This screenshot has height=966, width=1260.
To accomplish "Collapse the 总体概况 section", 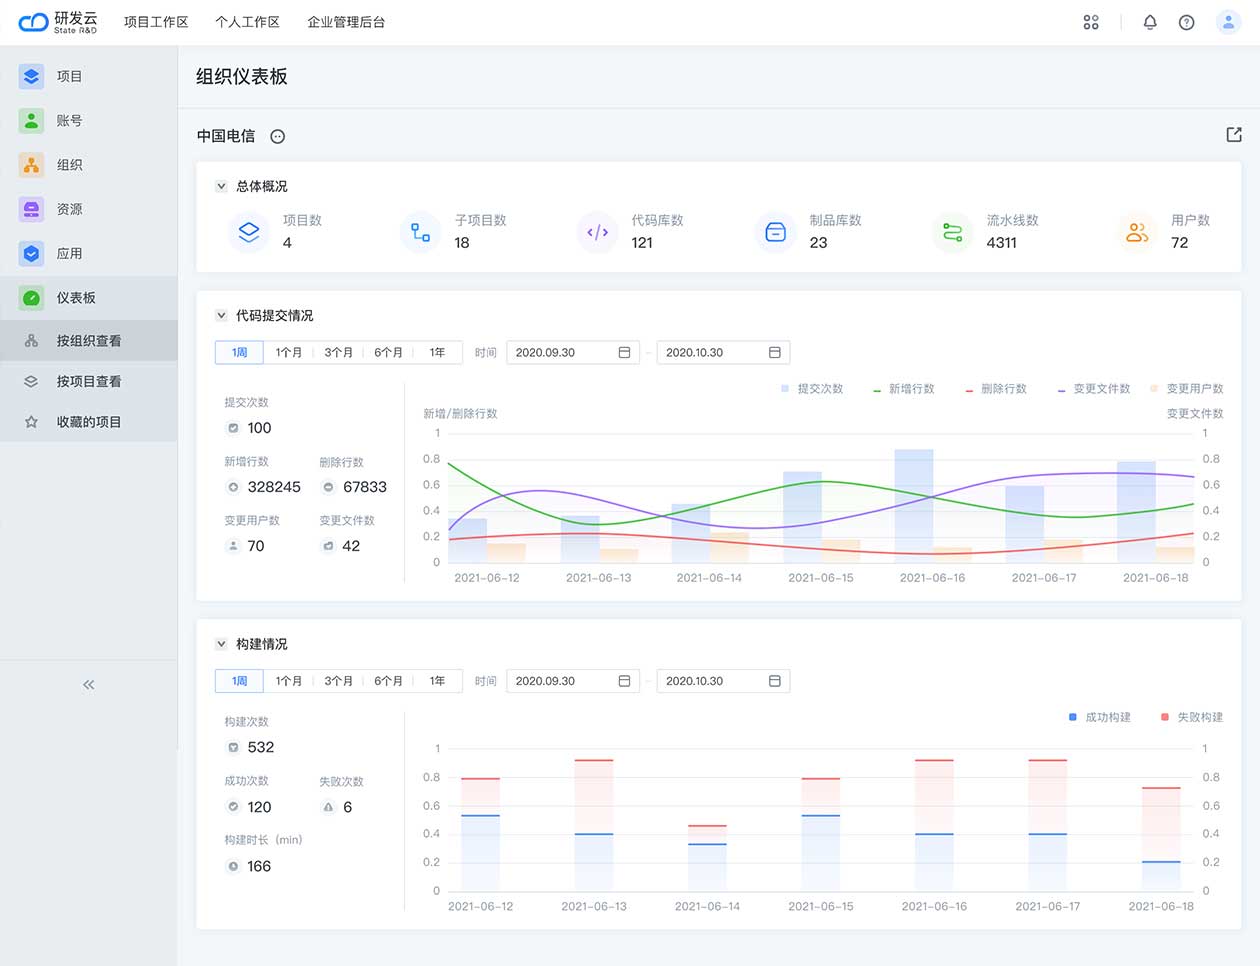I will click(221, 186).
